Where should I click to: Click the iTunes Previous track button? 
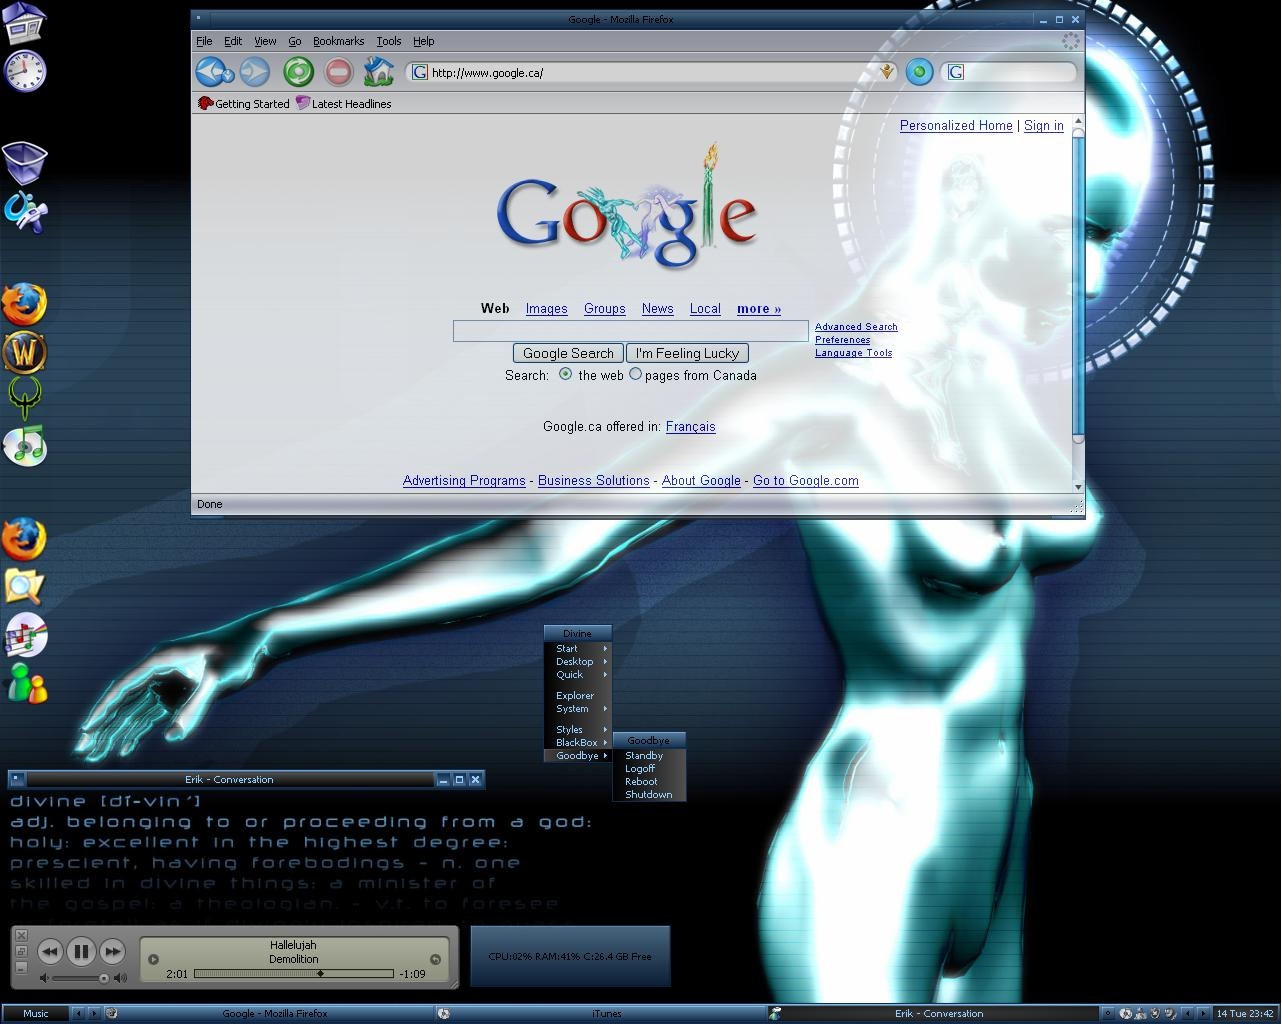(50, 952)
